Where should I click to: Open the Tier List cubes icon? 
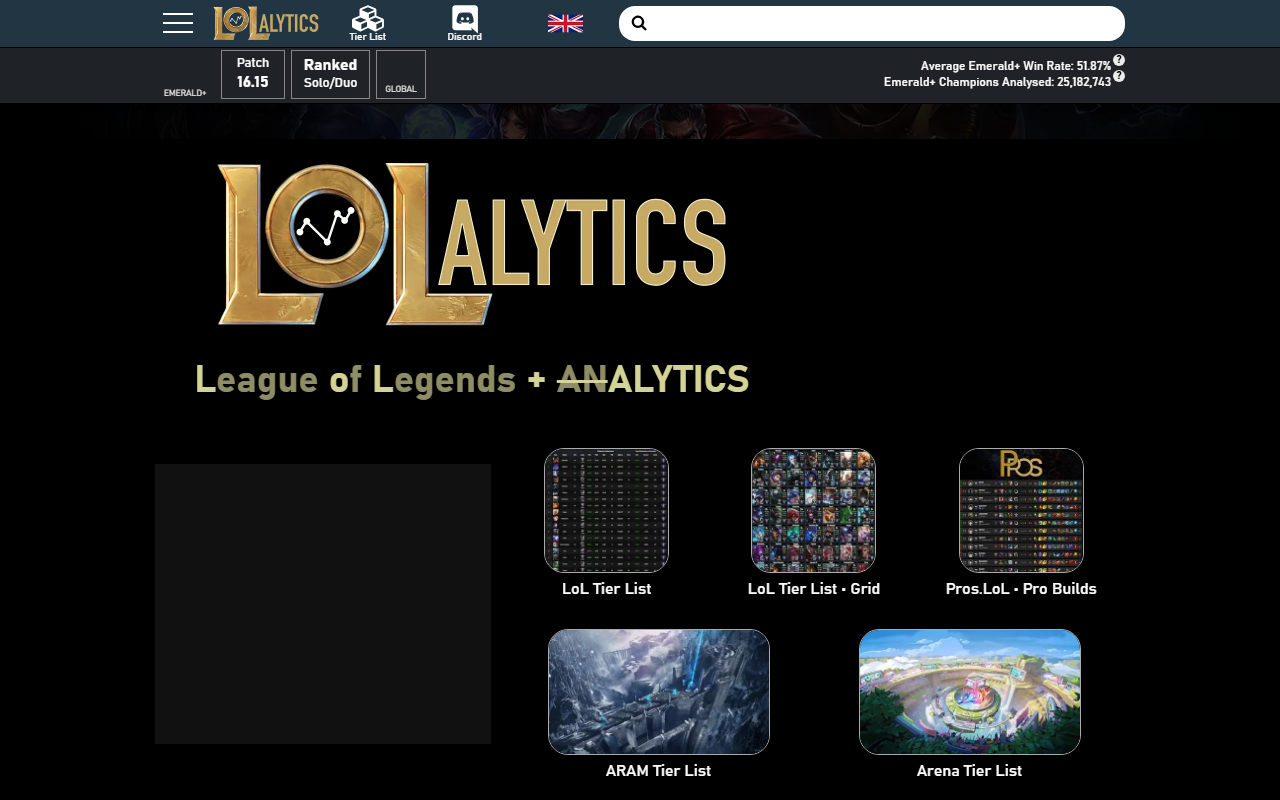pos(368,23)
